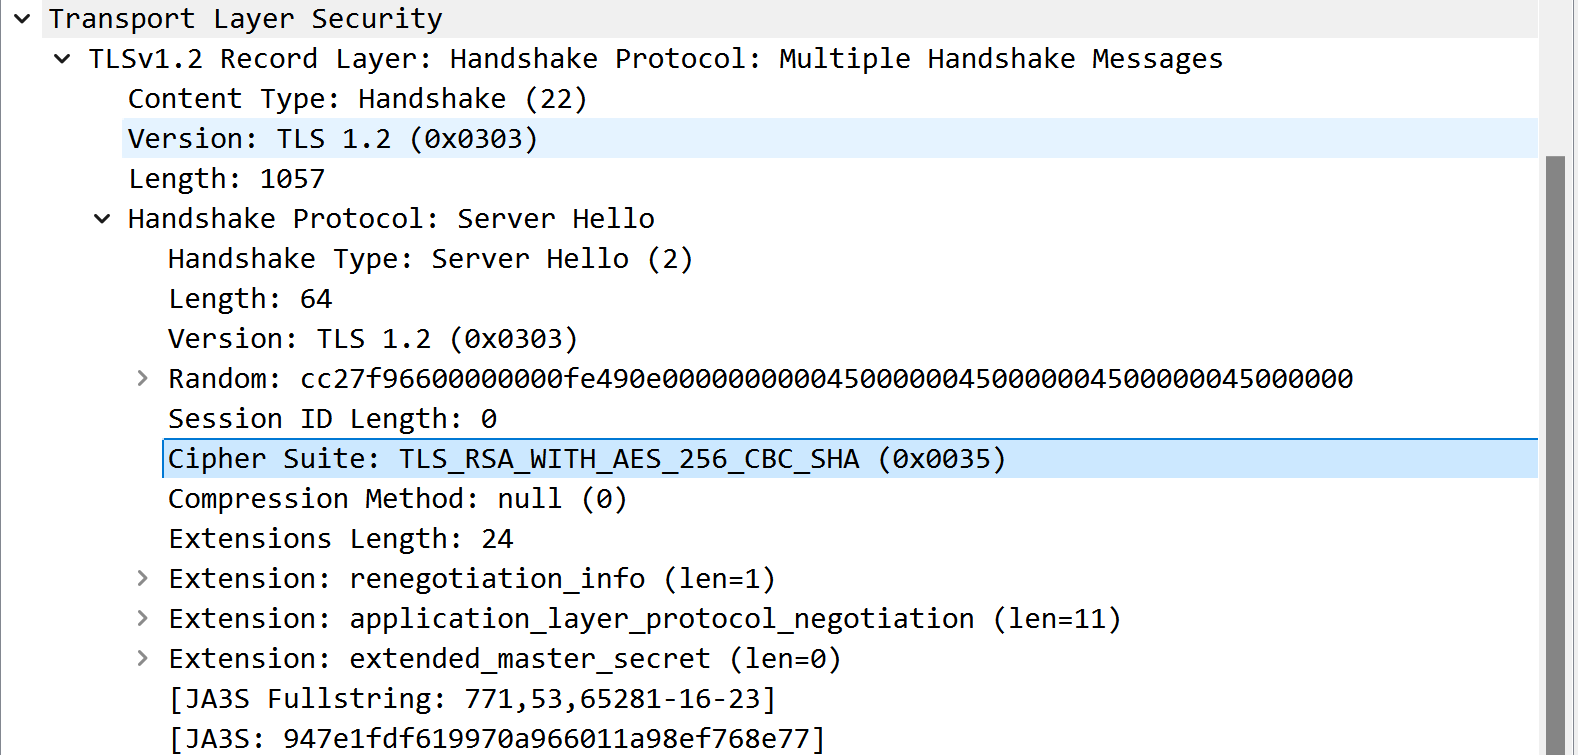The image size is (1578, 755).
Task: Select the Extensions Length: 24 row
Action: click(340, 539)
